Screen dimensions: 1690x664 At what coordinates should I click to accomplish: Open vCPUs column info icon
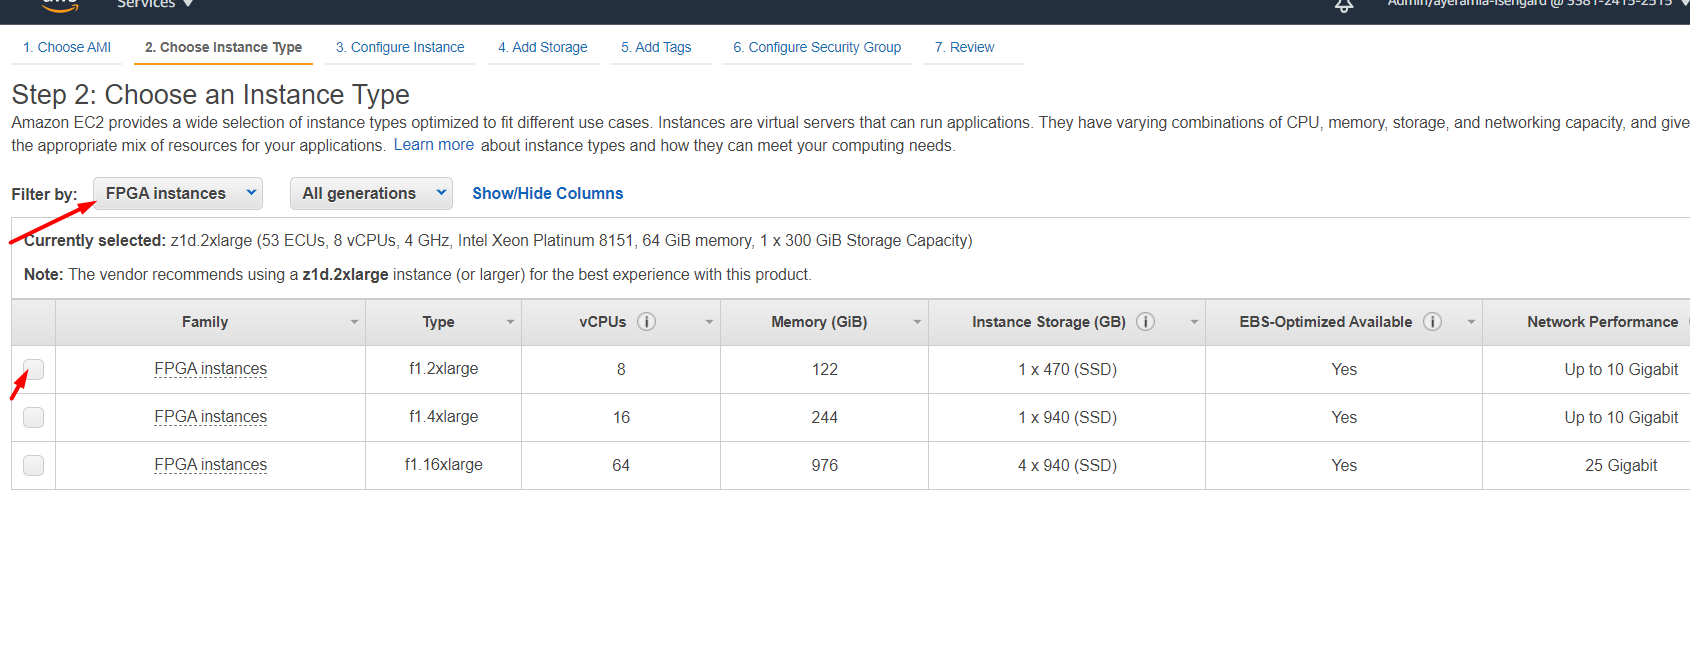647,322
